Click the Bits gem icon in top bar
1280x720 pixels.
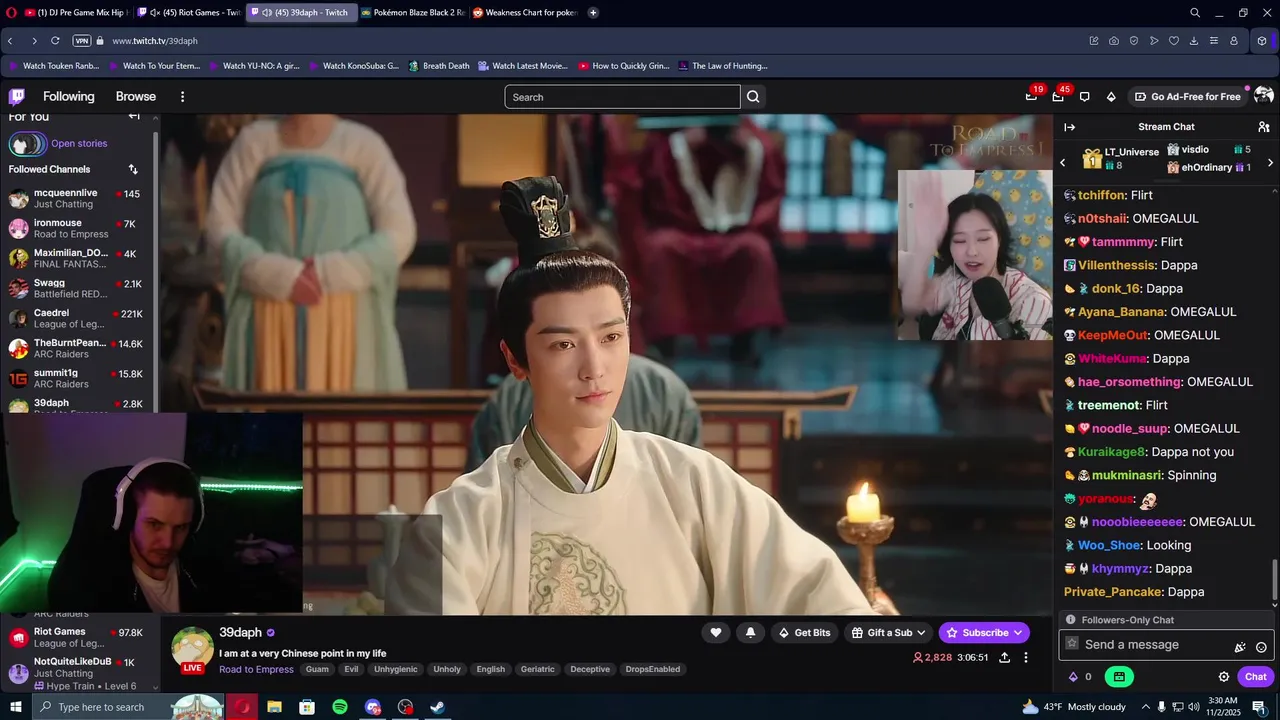pos(1111,97)
